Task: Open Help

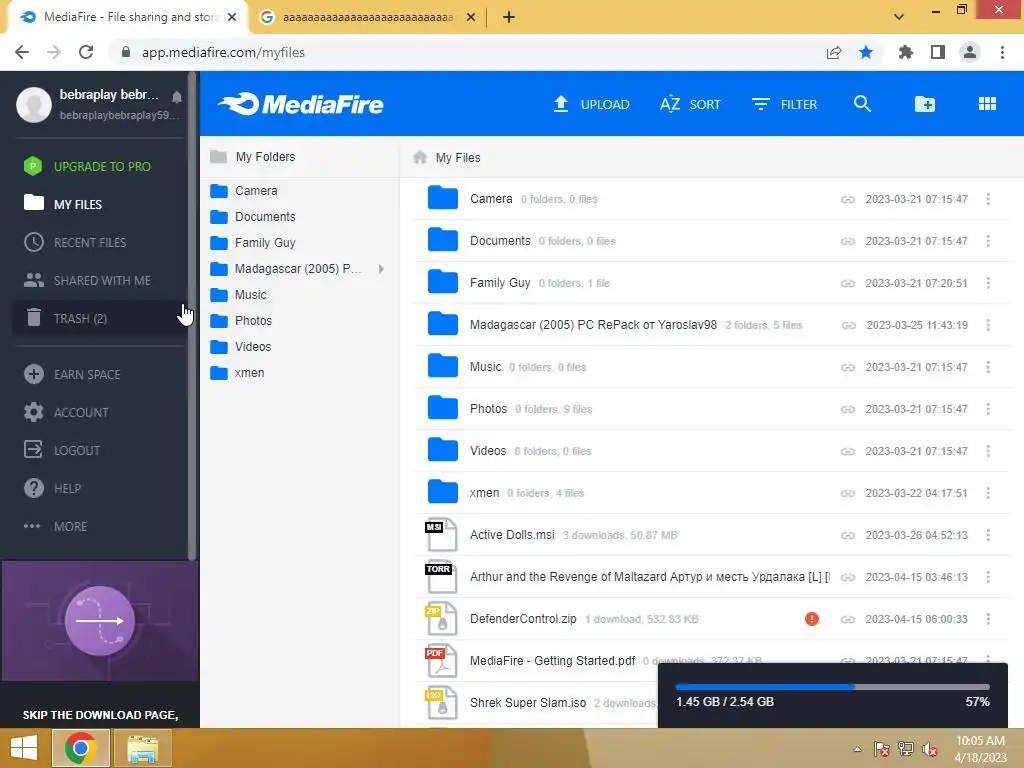Action: [x=52, y=488]
